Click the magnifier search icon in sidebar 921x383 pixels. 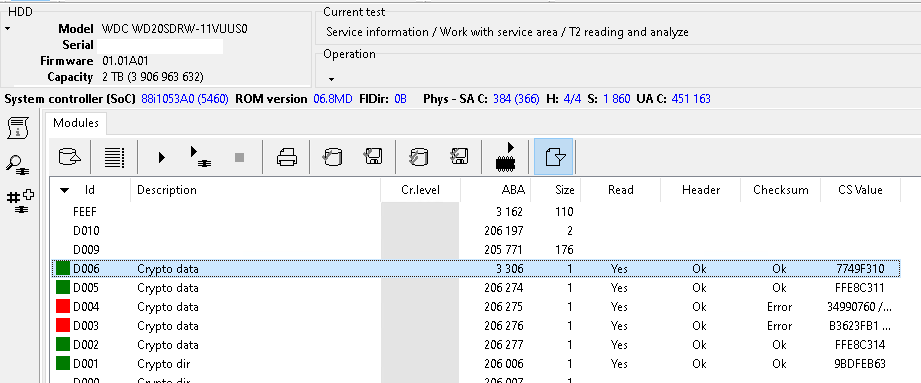click(x=18, y=164)
